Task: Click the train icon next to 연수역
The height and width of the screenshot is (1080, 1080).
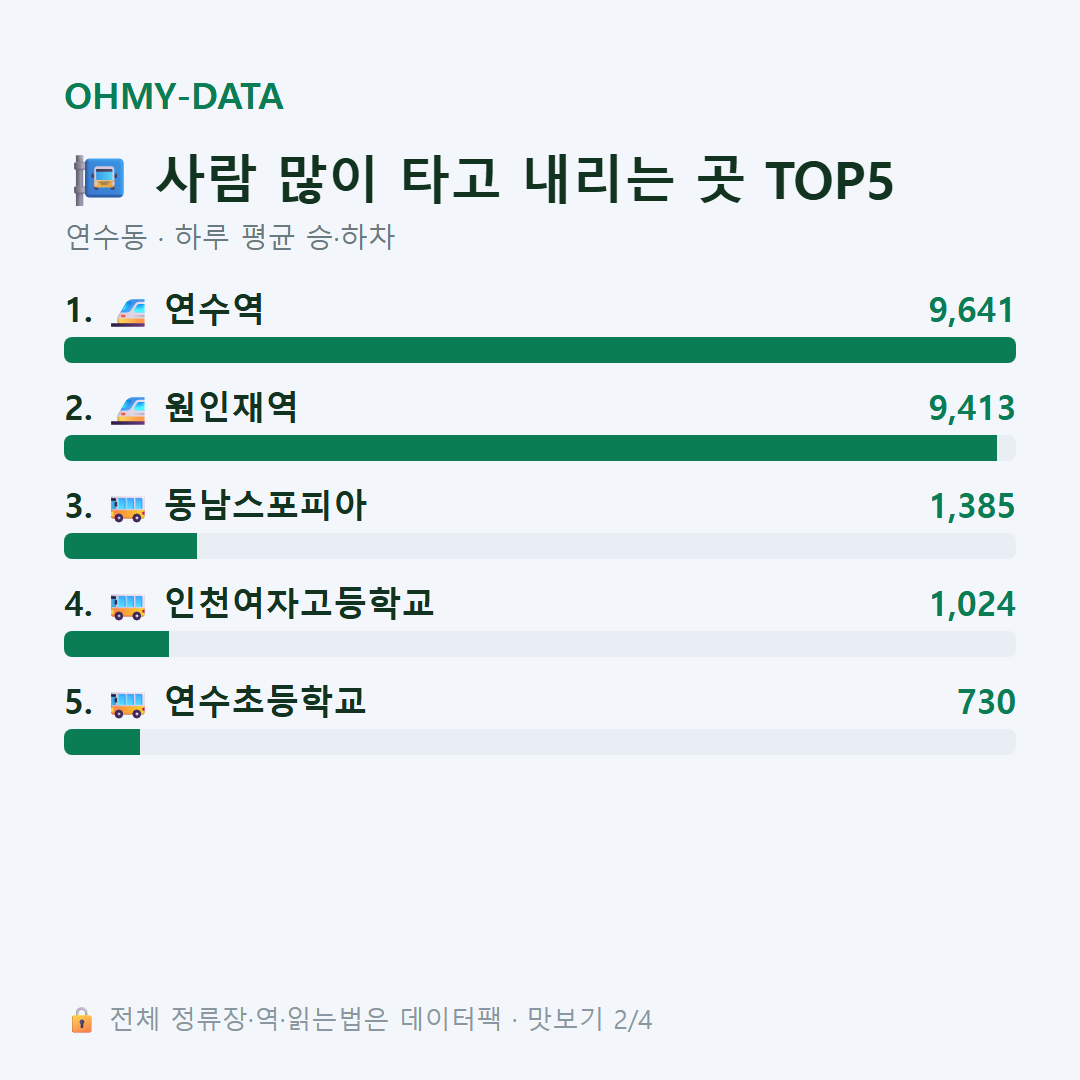Action: click(x=128, y=311)
